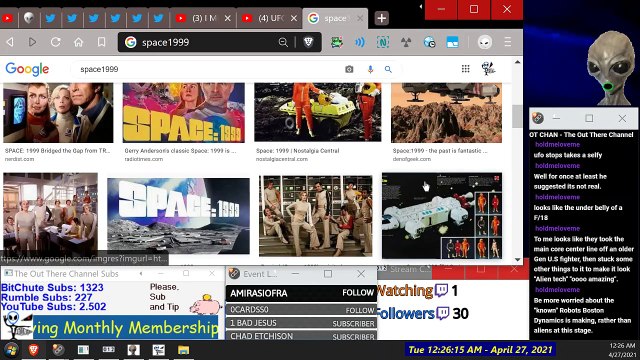Open the Windows Start button
This screenshot has width=640, height=360.
point(11,350)
